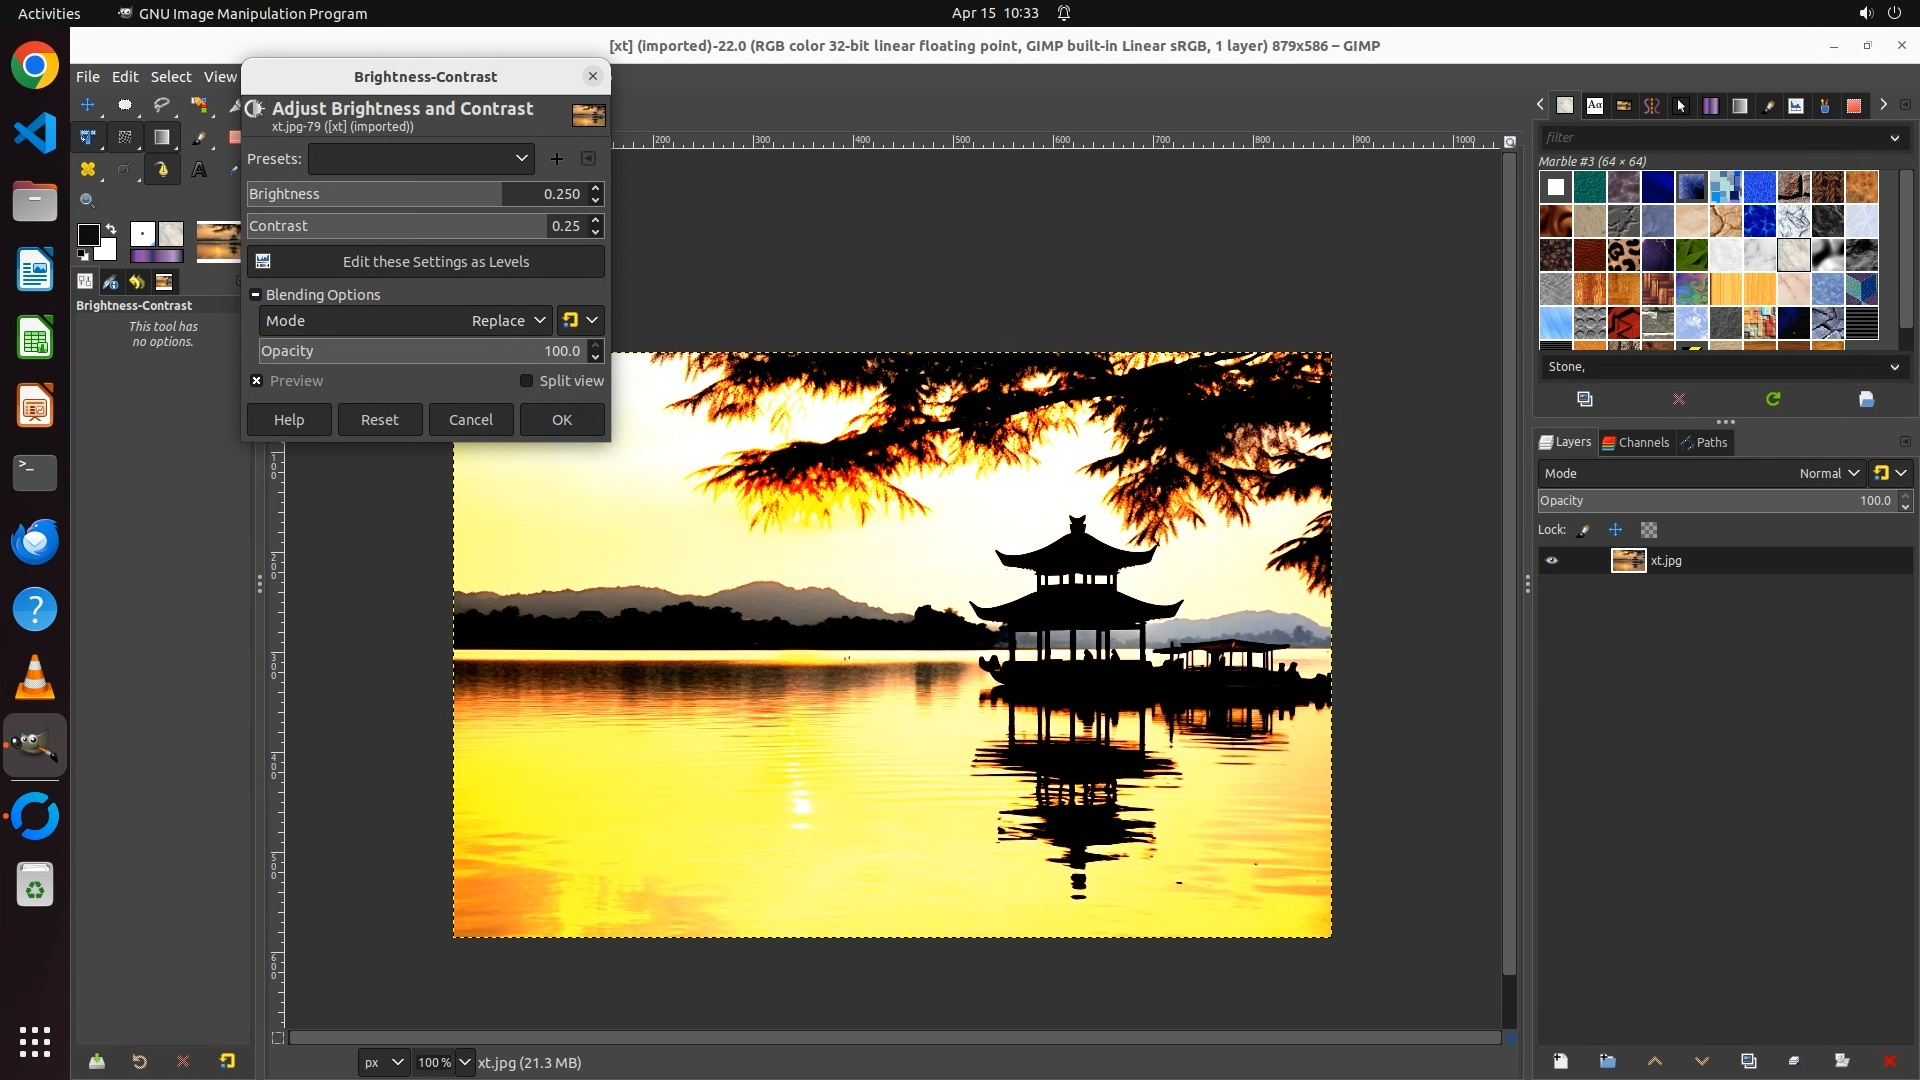
Task: Pick the Text tool
Action: click(x=199, y=170)
